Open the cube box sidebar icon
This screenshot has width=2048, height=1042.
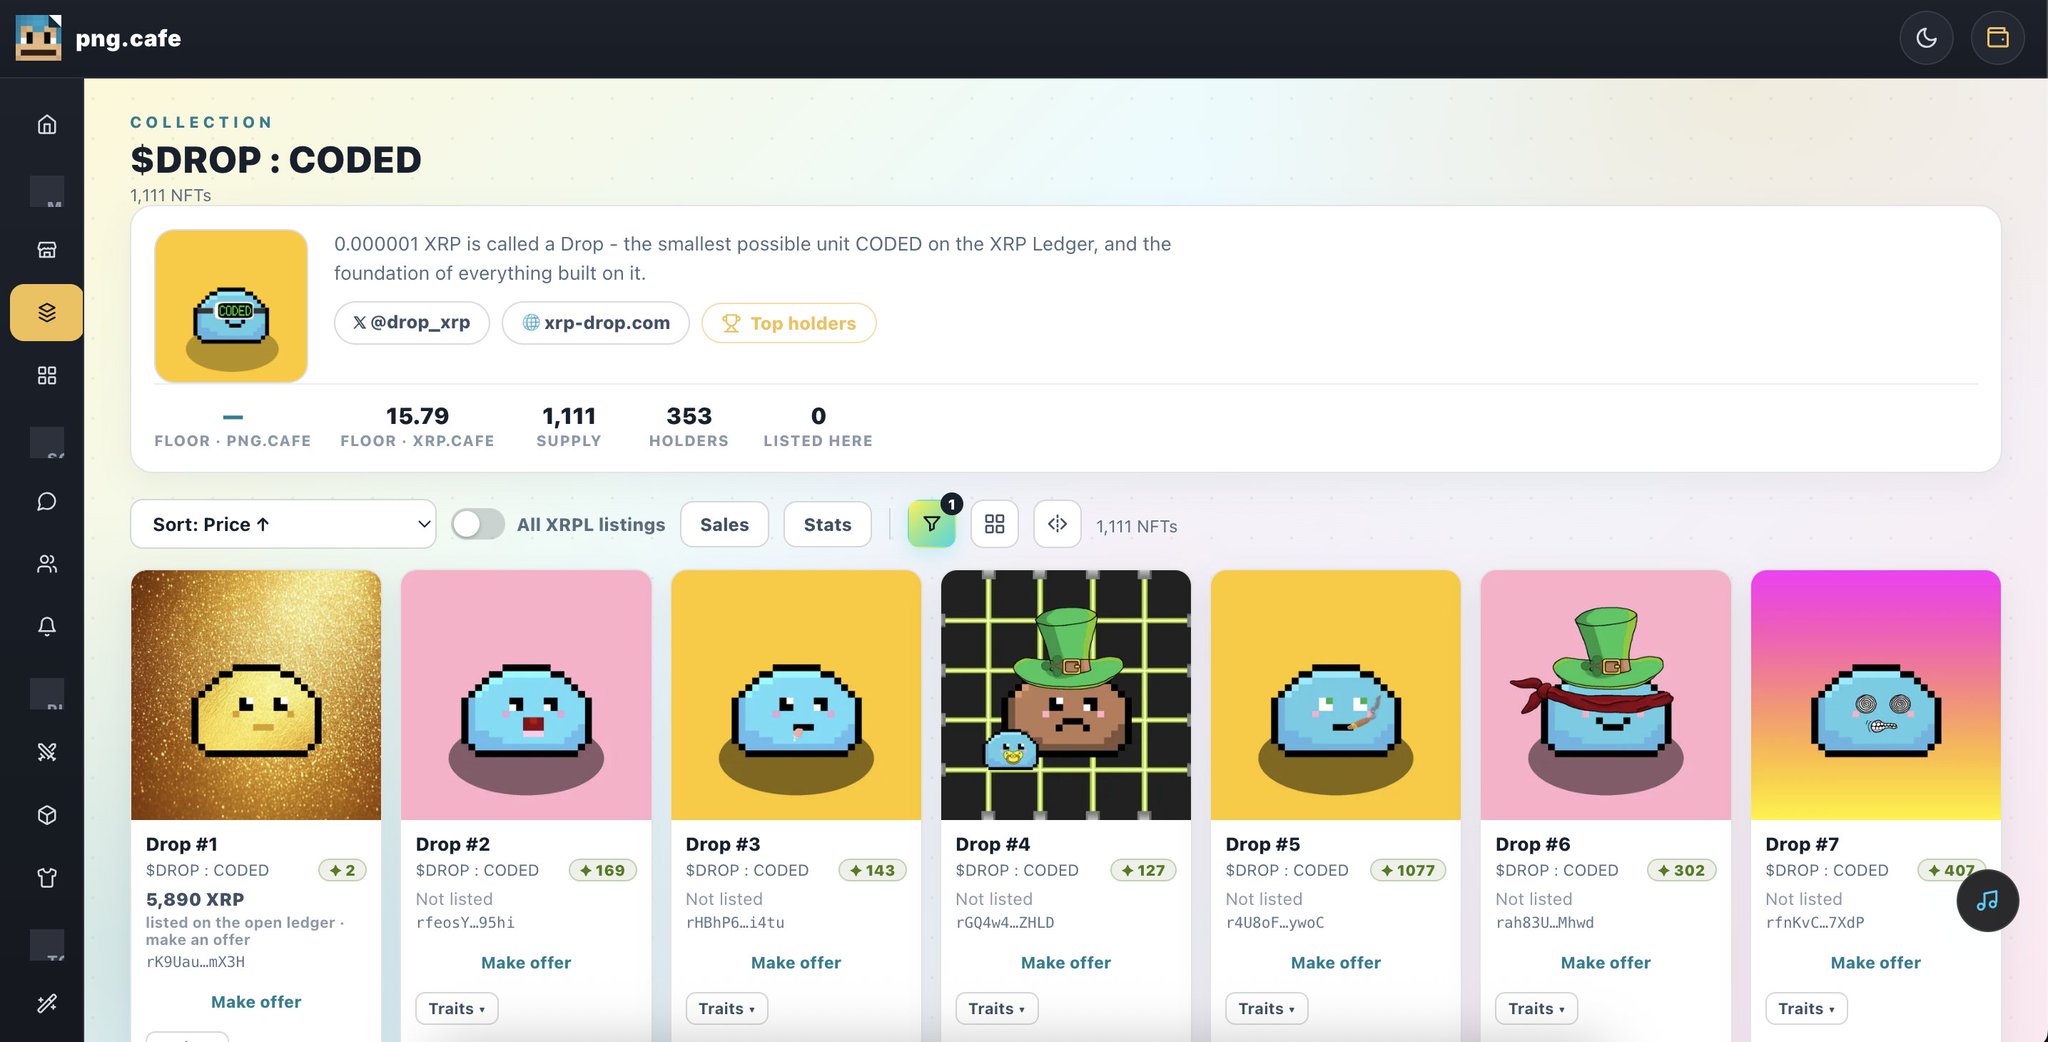[x=47, y=815]
